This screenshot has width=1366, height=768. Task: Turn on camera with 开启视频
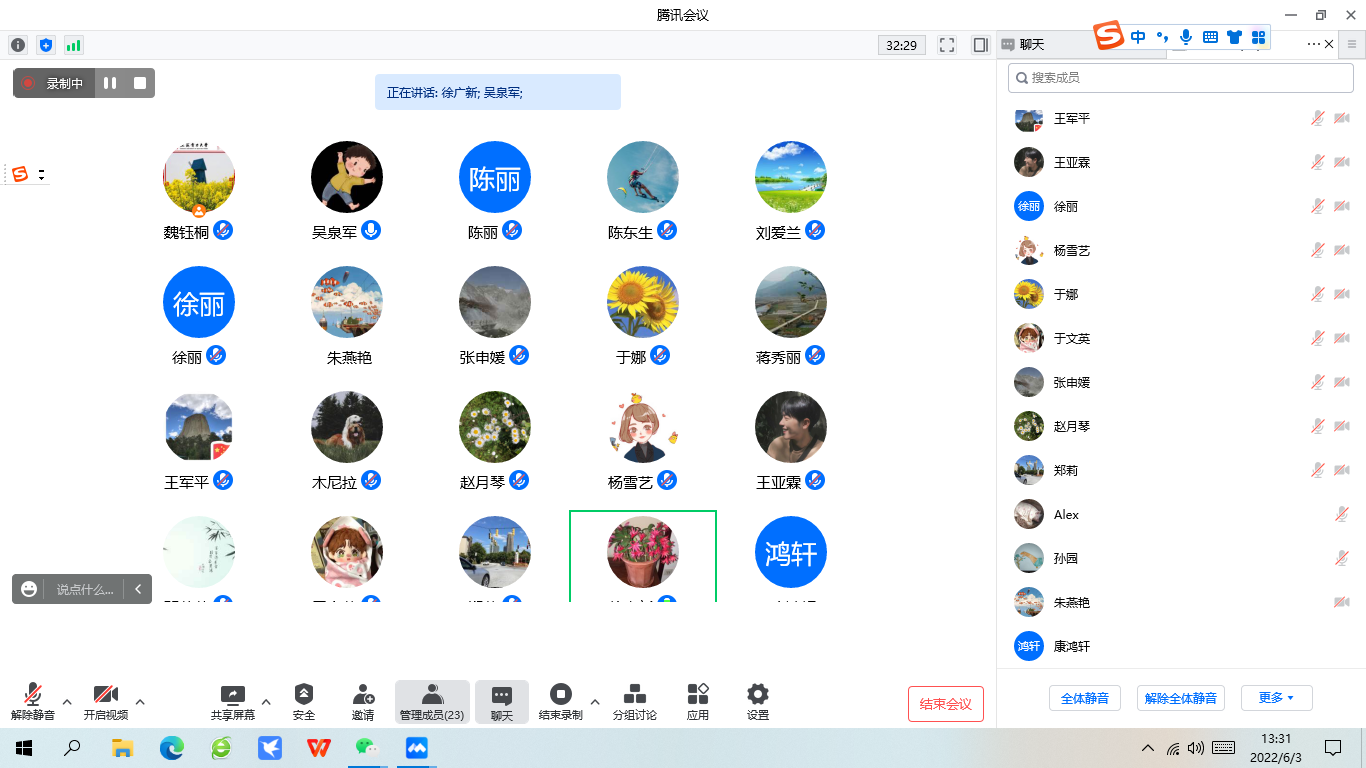point(106,700)
